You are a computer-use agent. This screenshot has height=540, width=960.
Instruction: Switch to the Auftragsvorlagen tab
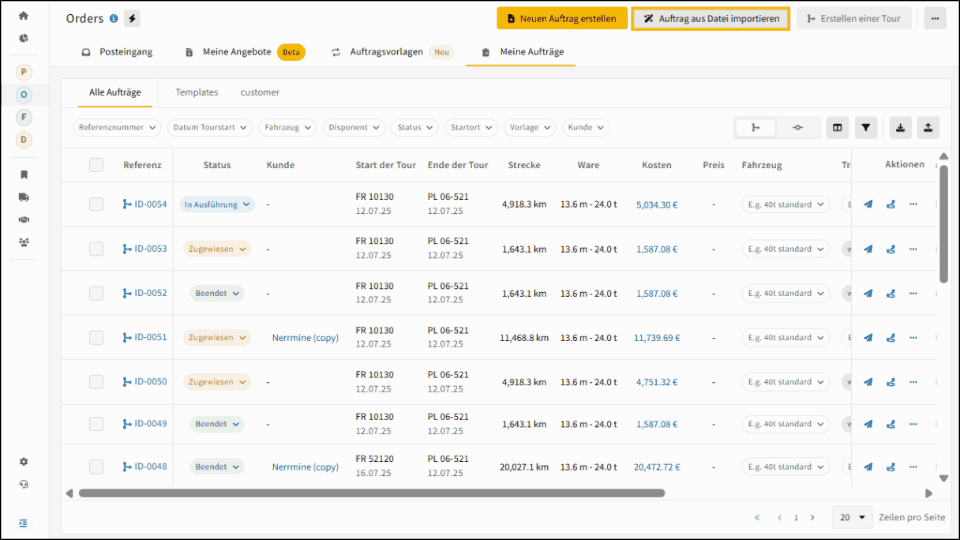tap(392, 52)
